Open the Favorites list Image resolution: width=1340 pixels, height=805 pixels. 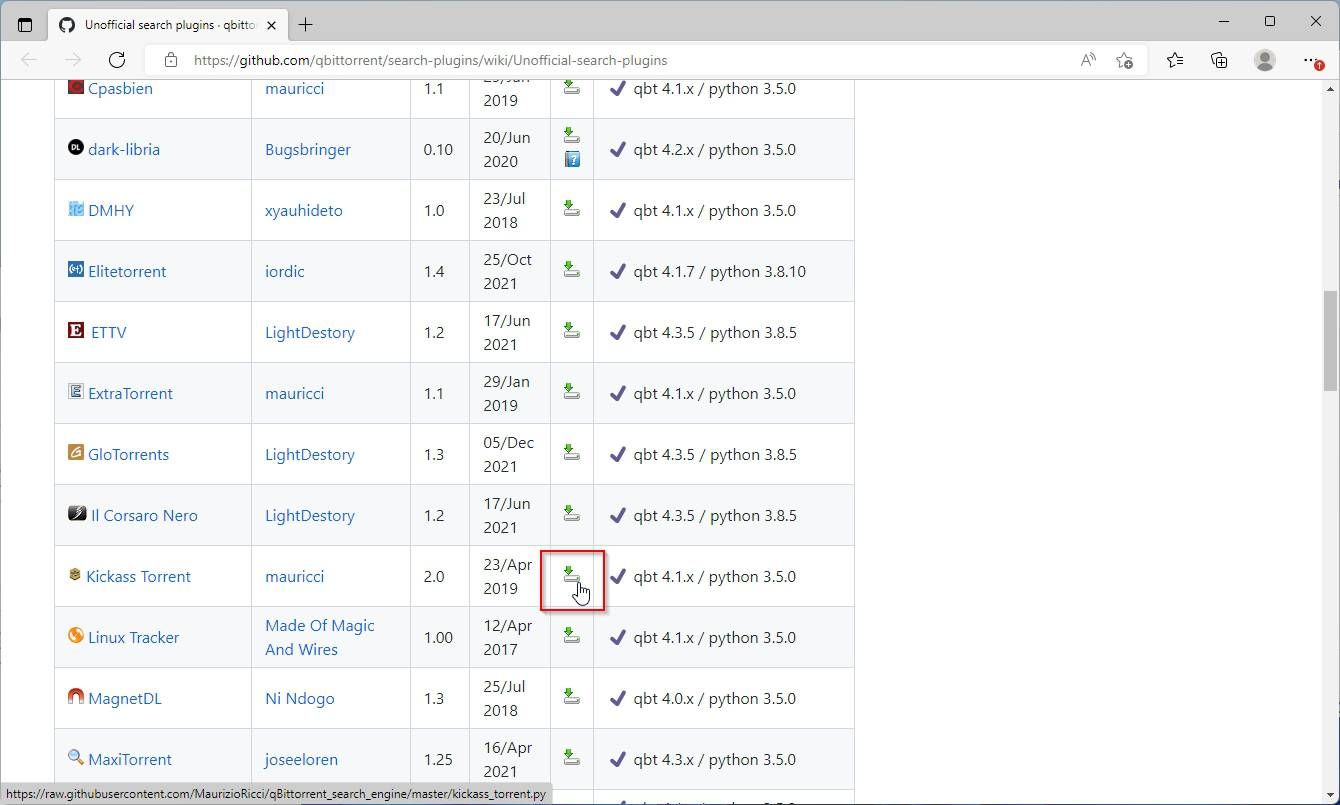pos(1174,60)
